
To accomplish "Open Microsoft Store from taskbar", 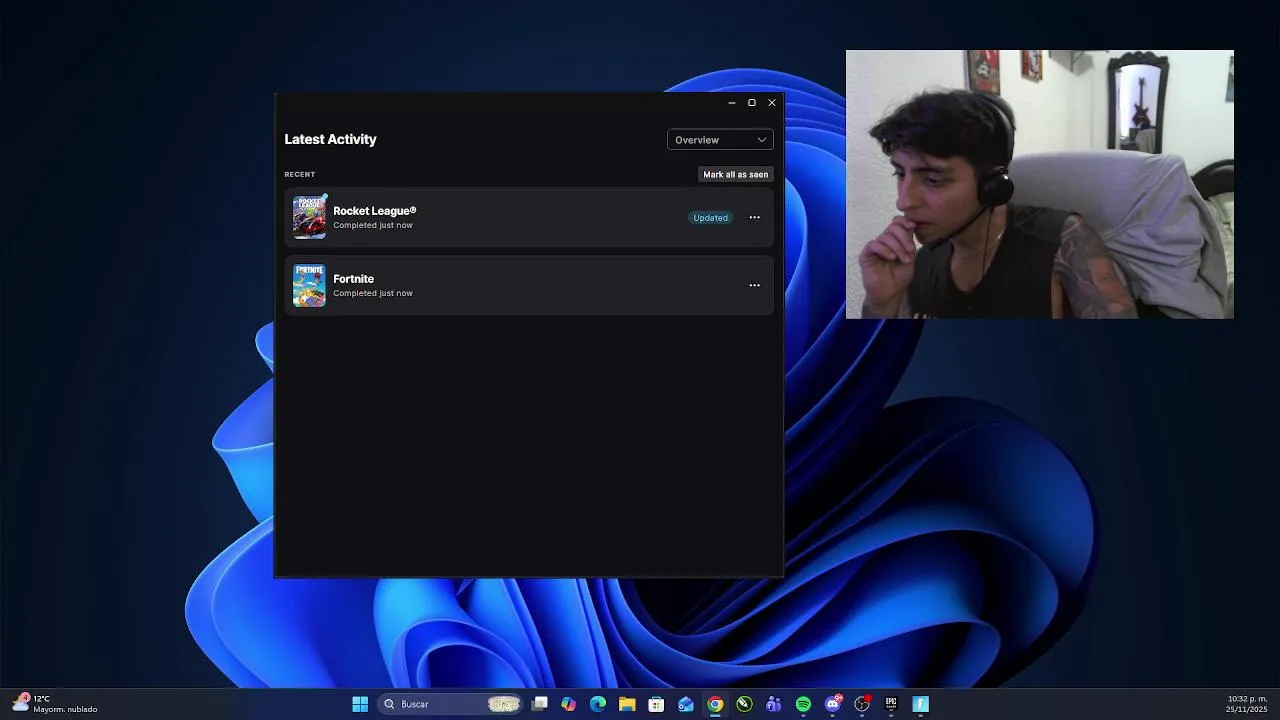I will [x=656, y=704].
